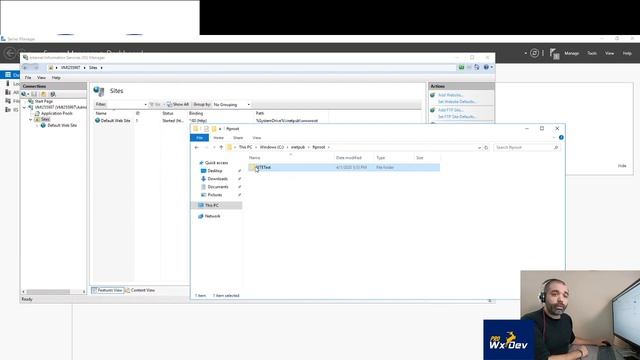The image size is (640, 360).
Task: Open the File menu in IIS Manager
Action: [x=28, y=78]
